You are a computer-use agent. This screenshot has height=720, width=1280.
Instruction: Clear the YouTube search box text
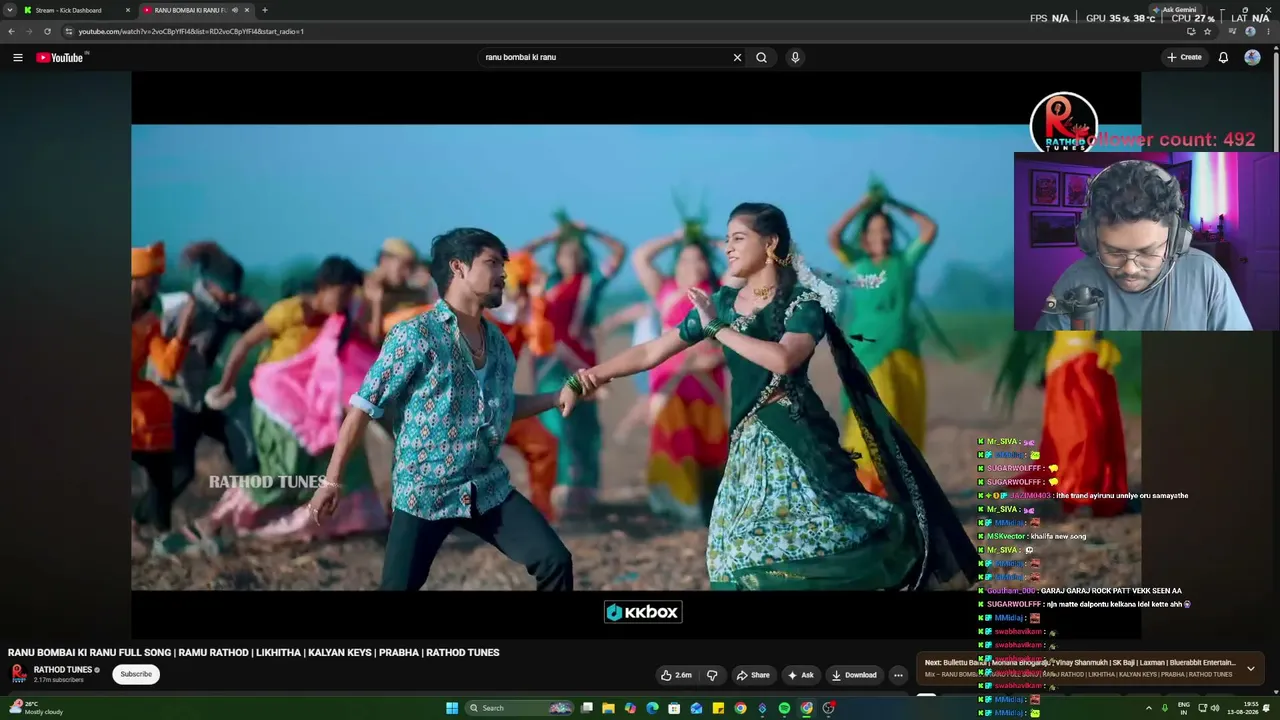(737, 57)
